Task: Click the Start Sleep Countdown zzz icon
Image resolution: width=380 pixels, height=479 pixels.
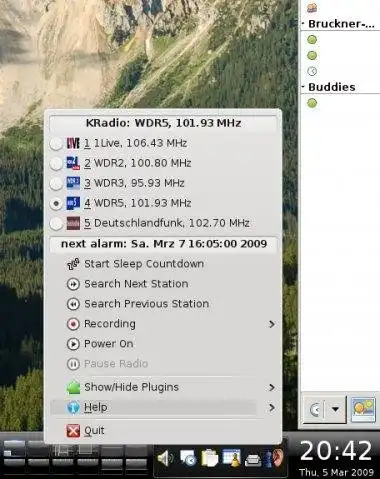Action: [x=73, y=264]
